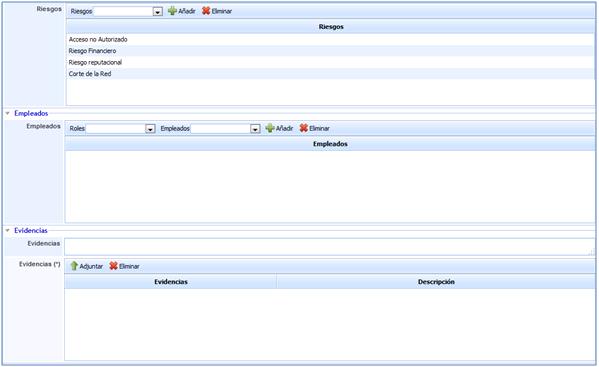Collapse the Evidencias section
599x367 pixels.
pos(7,231)
